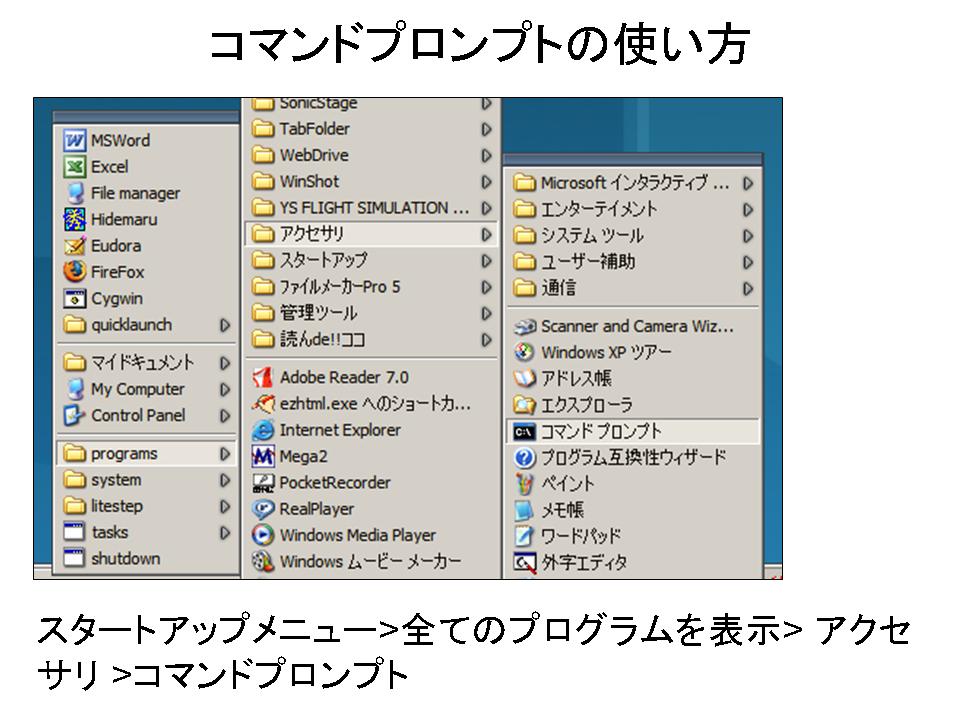960x720 pixels.
Task: Expand the システム ツール submenu arrow
Action: coord(747,236)
